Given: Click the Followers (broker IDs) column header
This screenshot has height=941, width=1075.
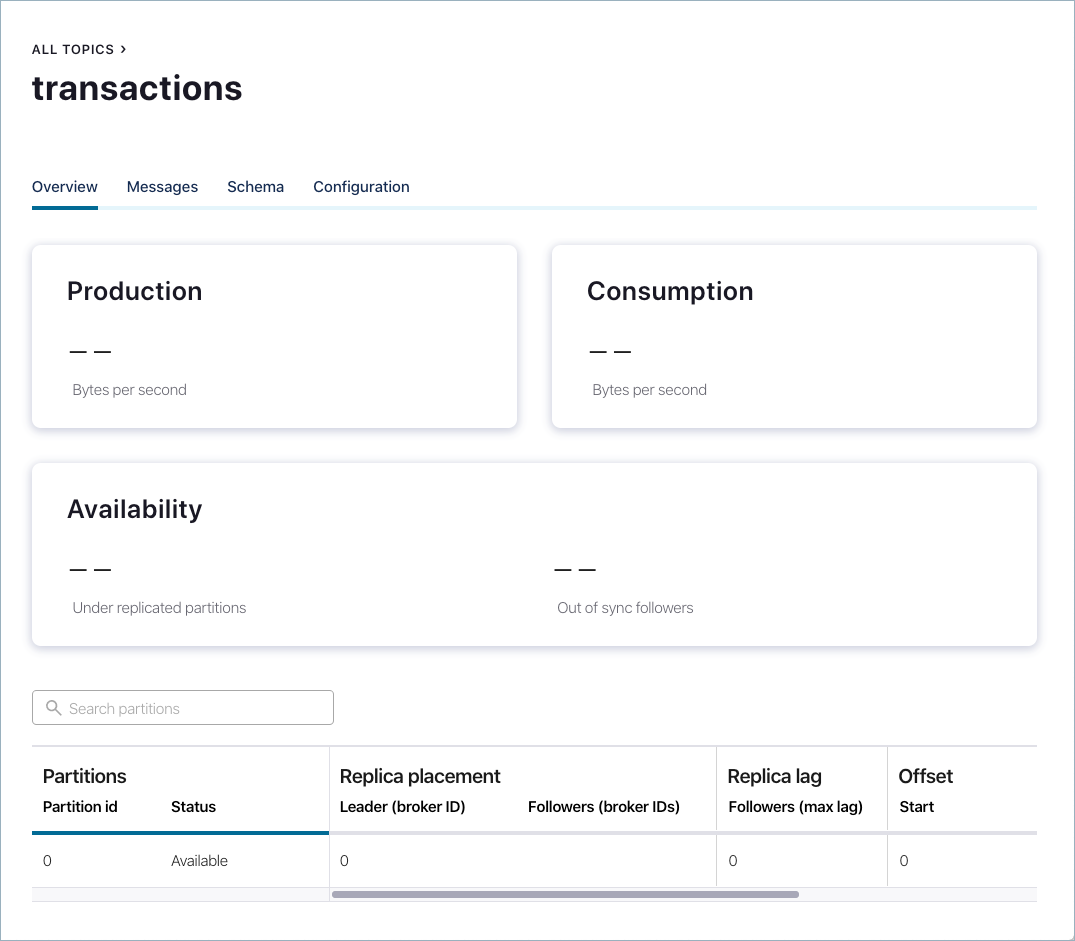Looking at the screenshot, I should 603,807.
